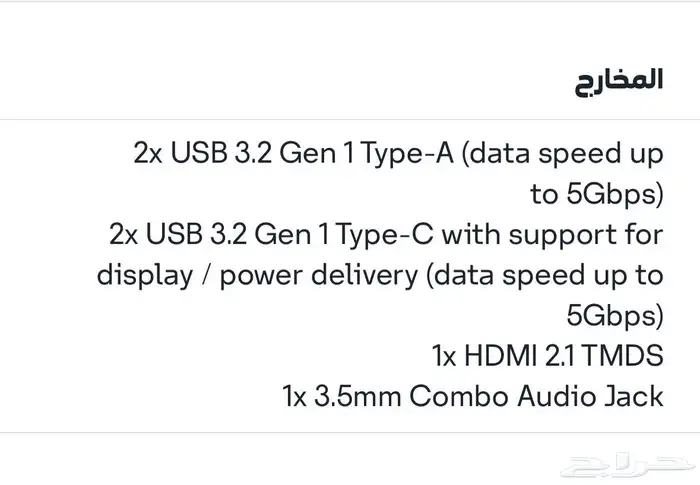
Task: Click the المخارج section header
Action: pyautogui.click(x=619, y=81)
